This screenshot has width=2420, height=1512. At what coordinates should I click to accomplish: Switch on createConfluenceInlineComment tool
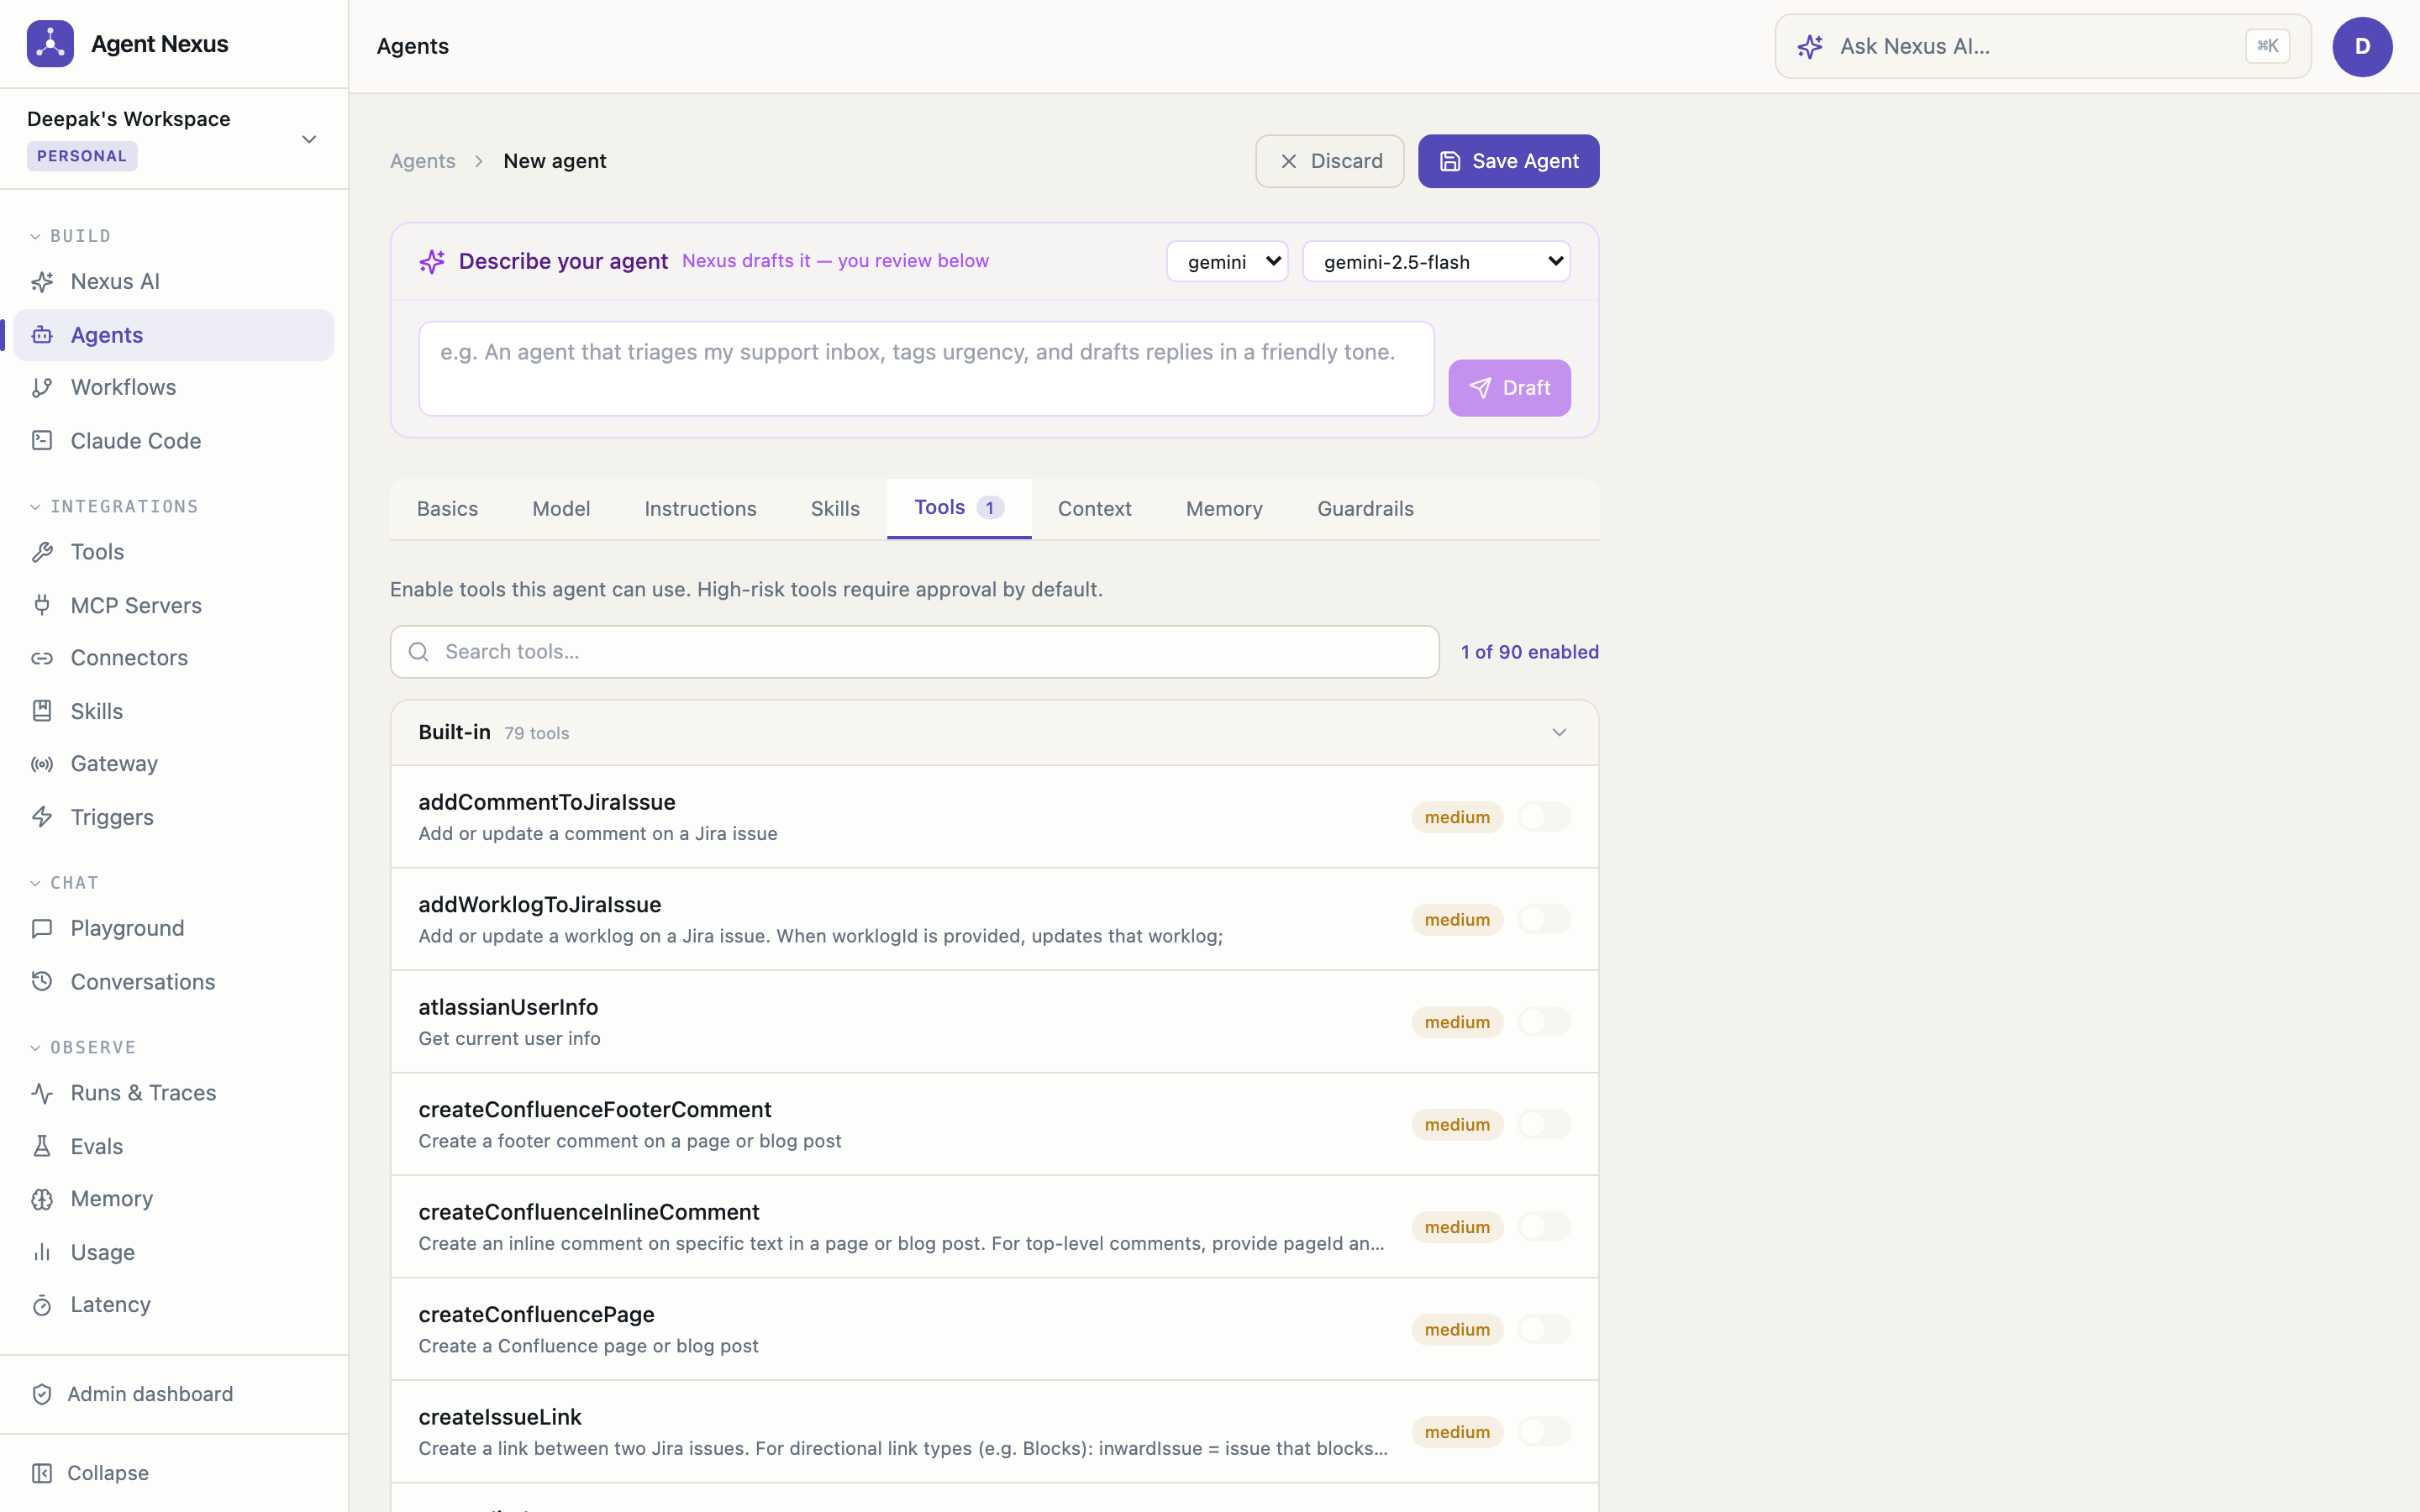1544,1227
